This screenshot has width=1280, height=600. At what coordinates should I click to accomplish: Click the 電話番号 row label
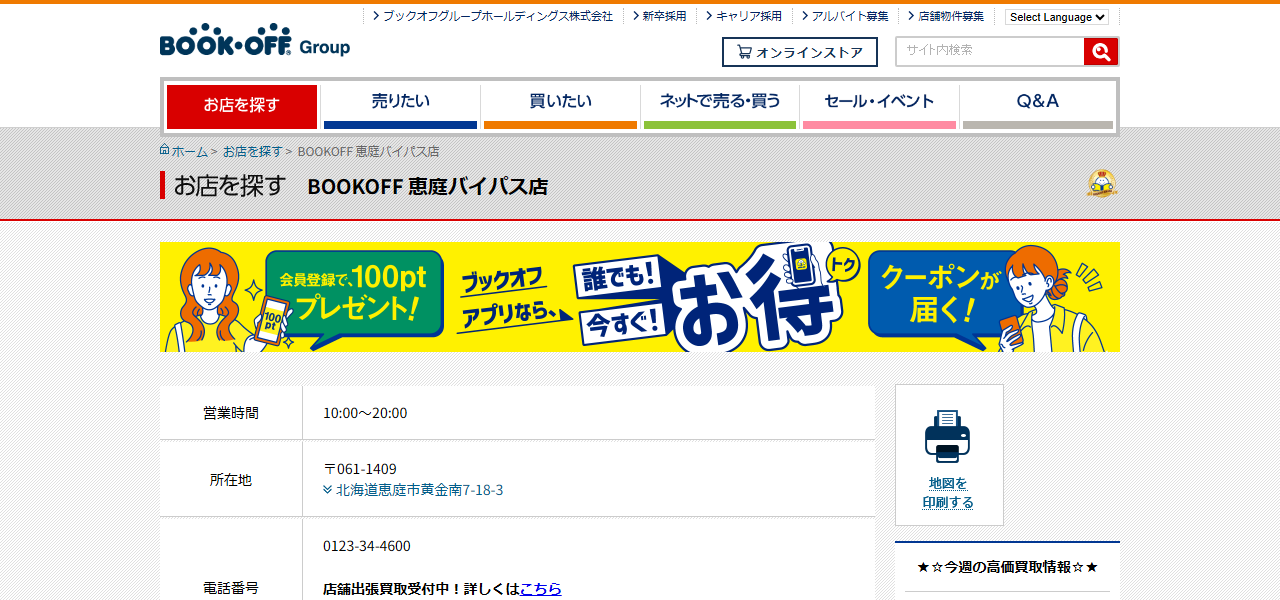(x=231, y=588)
